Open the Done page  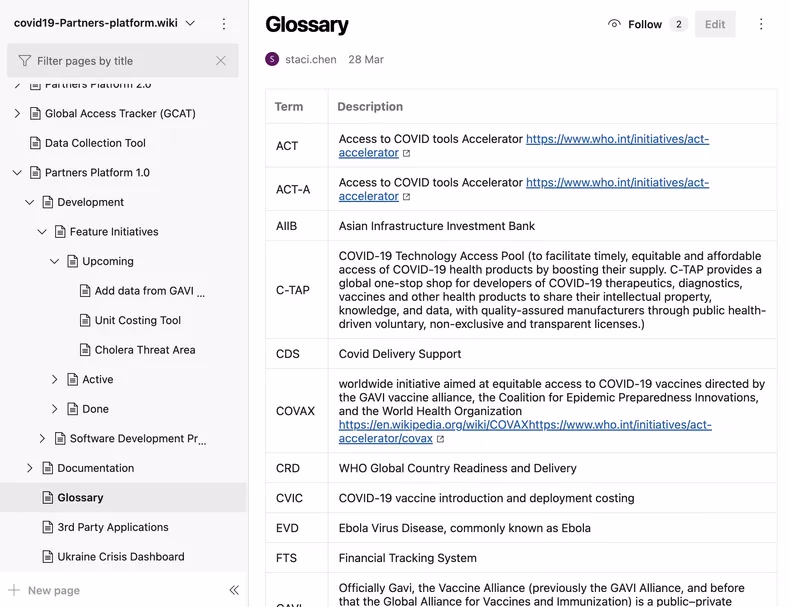(x=95, y=409)
